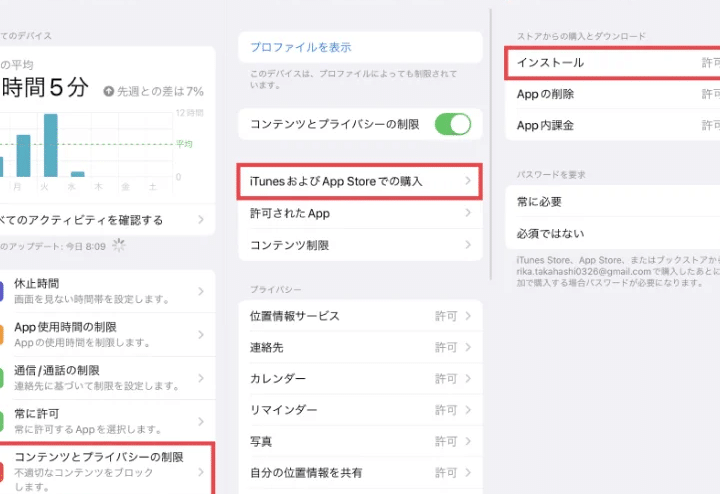The height and width of the screenshot is (494, 720).
Task: Select 必須ではない password option
Action: [x=612, y=232]
